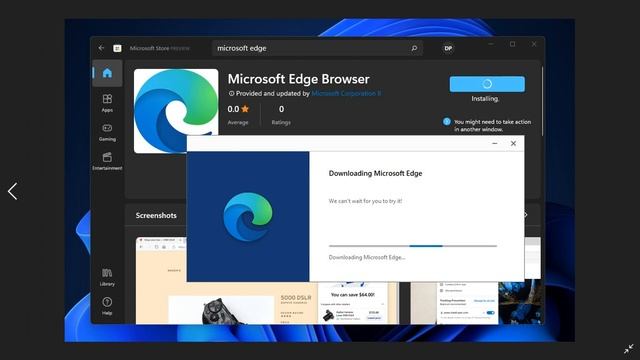
Task: Click the Downloading Microsoft Edge... status text
Action: pos(367,257)
